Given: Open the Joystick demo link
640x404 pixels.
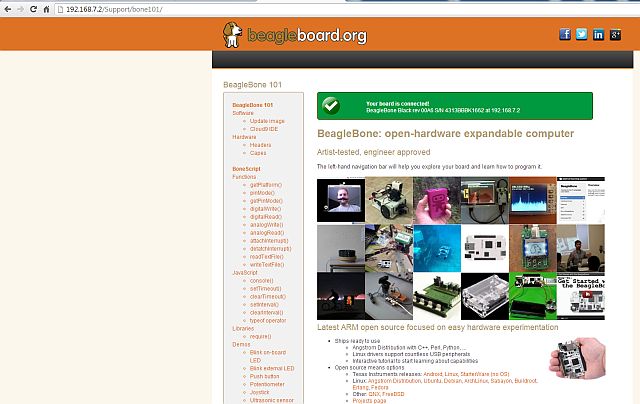Looking at the screenshot, I should click(260, 392).
